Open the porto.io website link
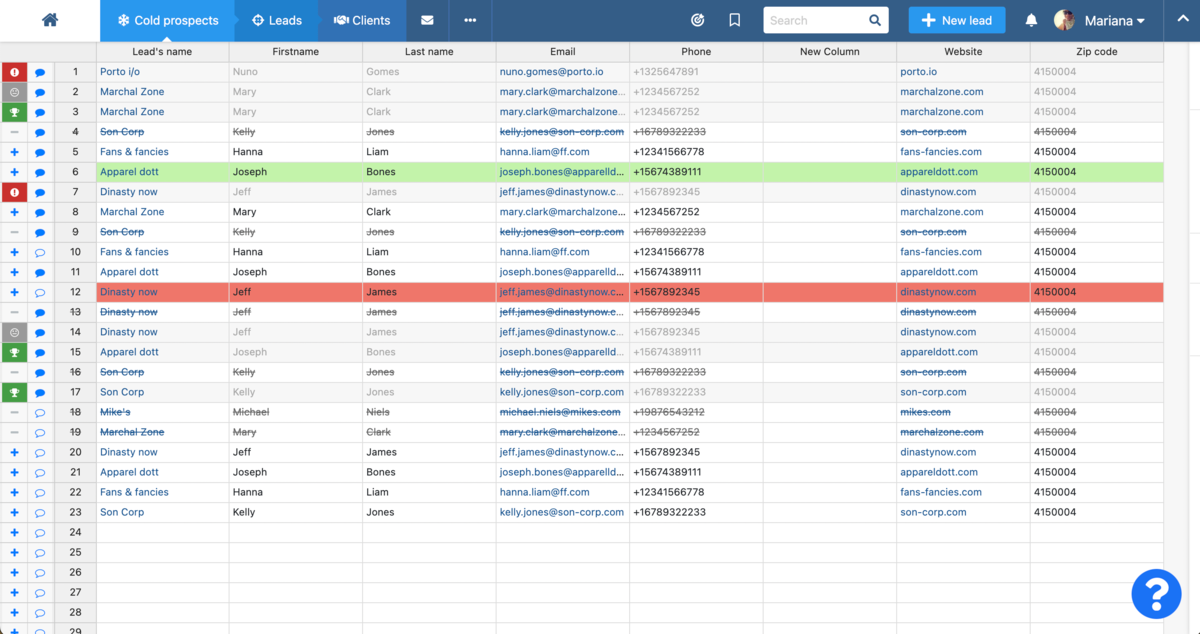The height and width of the screenshot is (634, 1200). pyautogui.click(x=918, y=72)
